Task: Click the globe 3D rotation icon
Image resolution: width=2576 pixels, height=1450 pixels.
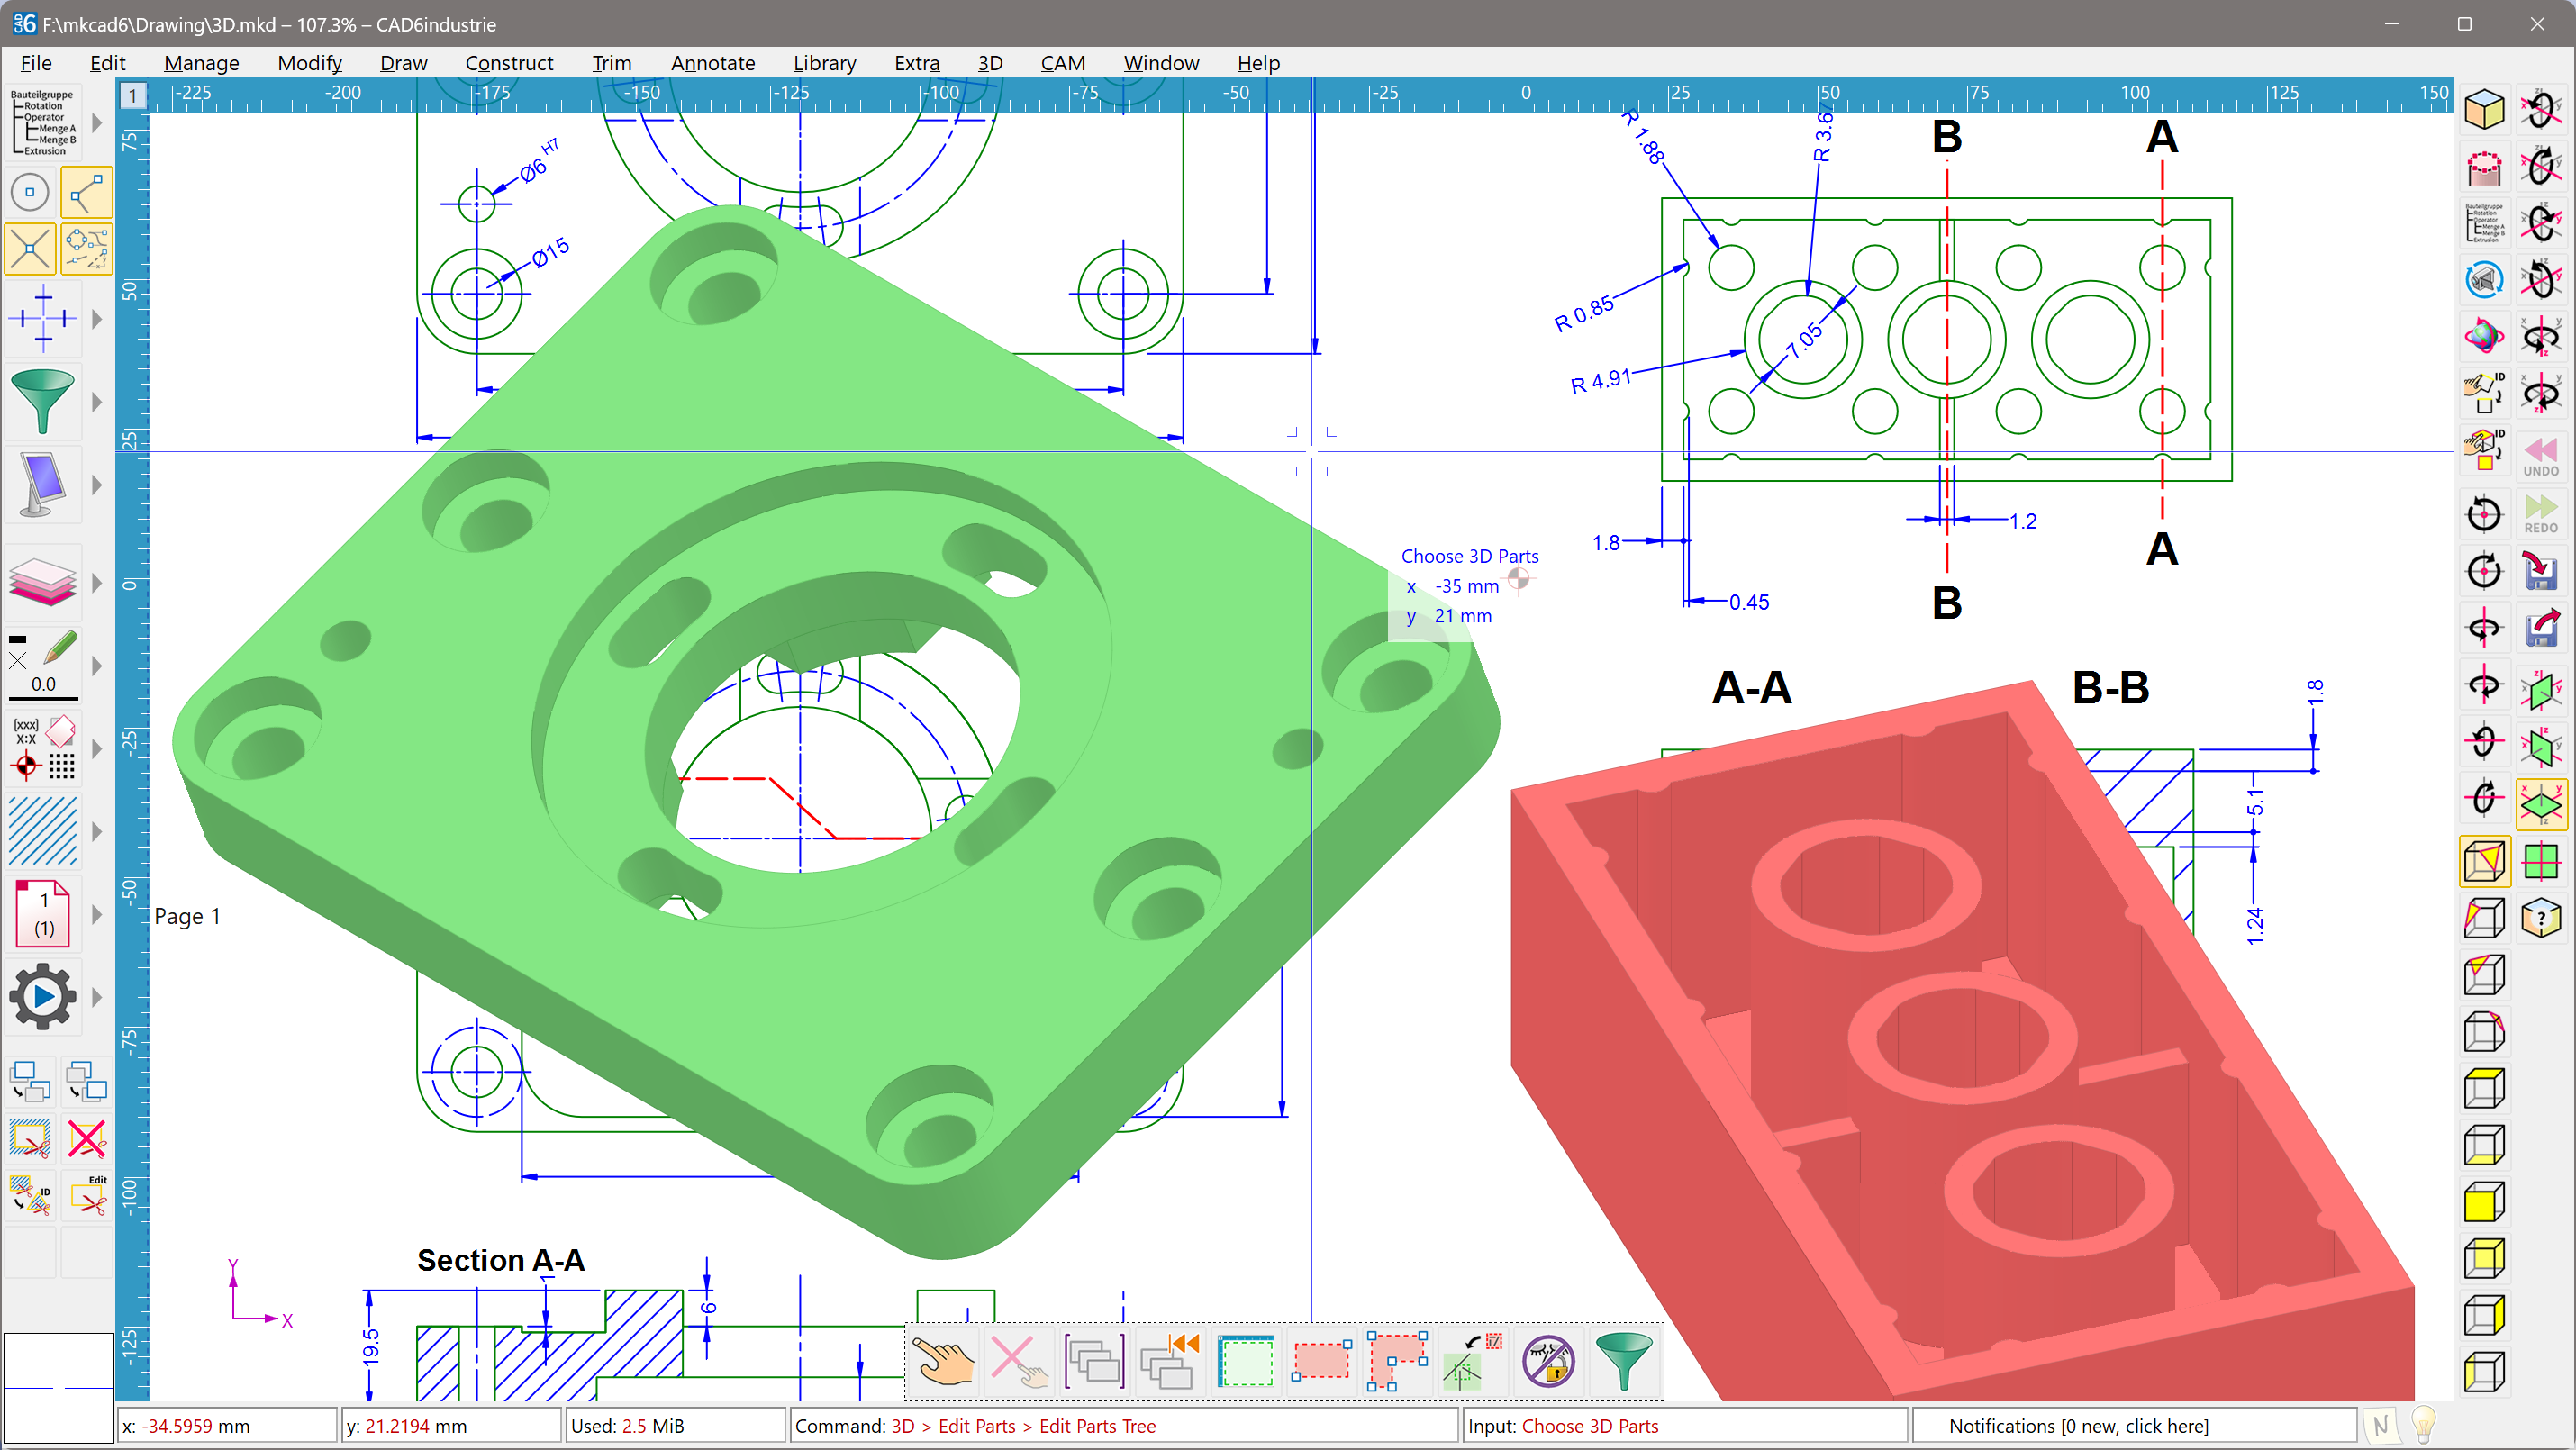Action: [x=2485, y=335]
